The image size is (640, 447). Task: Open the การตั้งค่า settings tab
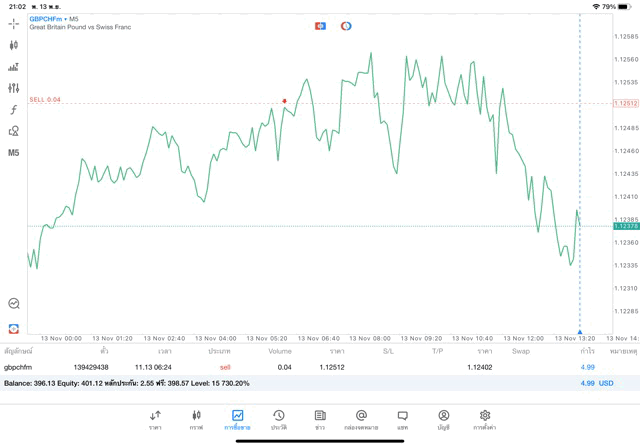(x=485, y=419)
